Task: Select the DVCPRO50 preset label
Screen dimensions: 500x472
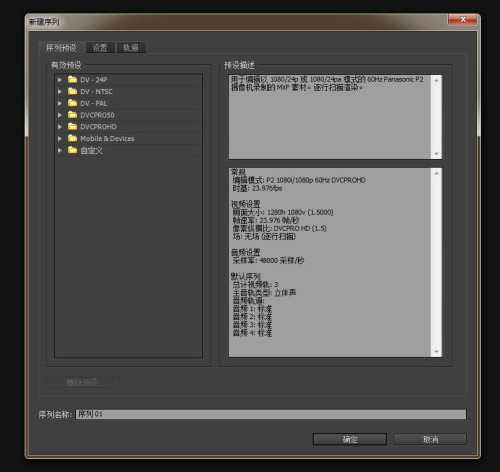Action: click(x=97, y=115)
